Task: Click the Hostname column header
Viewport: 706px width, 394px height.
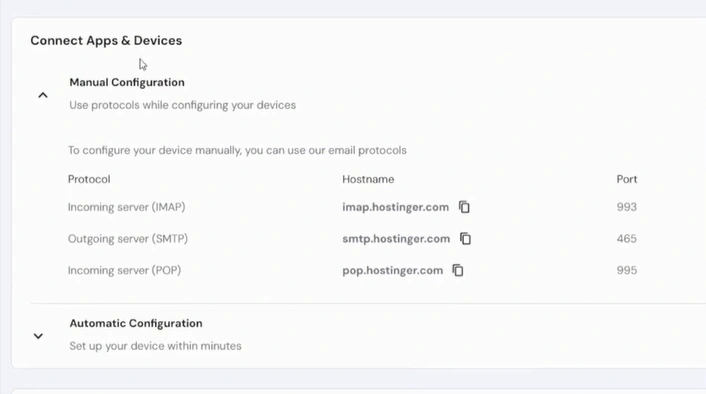Action: point(368,179)
